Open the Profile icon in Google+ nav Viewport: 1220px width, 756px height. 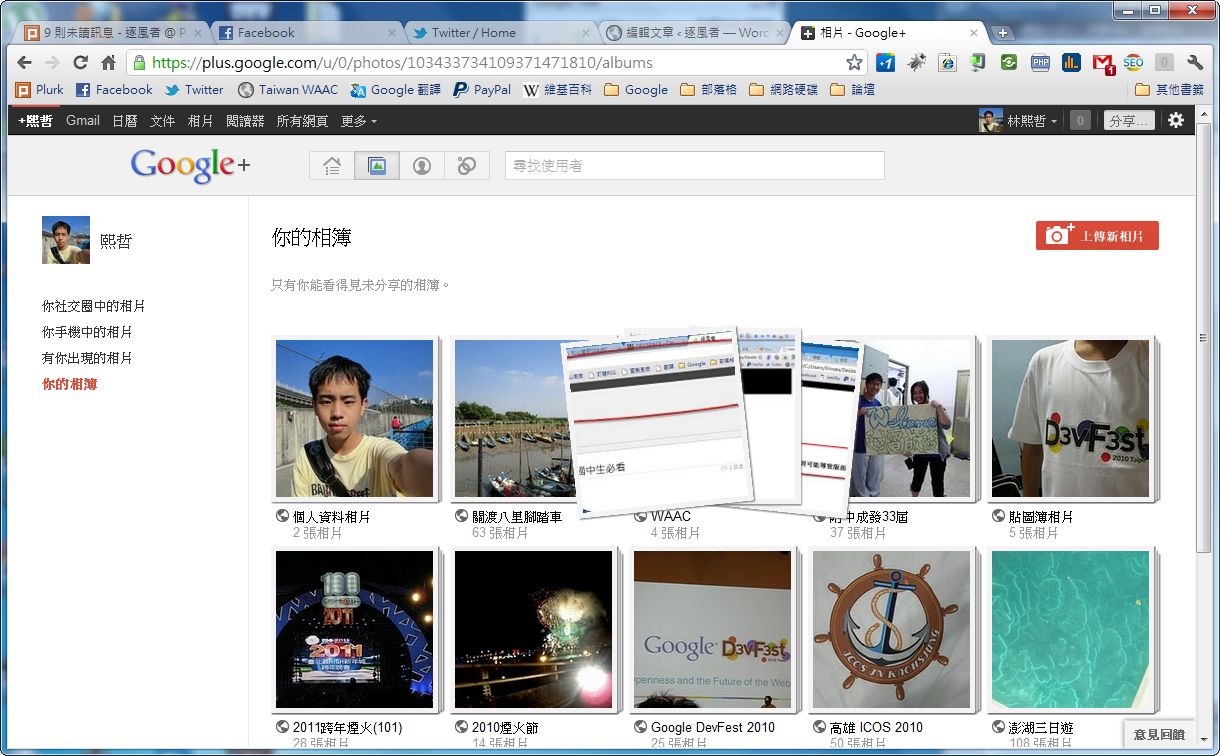(422, 166)
